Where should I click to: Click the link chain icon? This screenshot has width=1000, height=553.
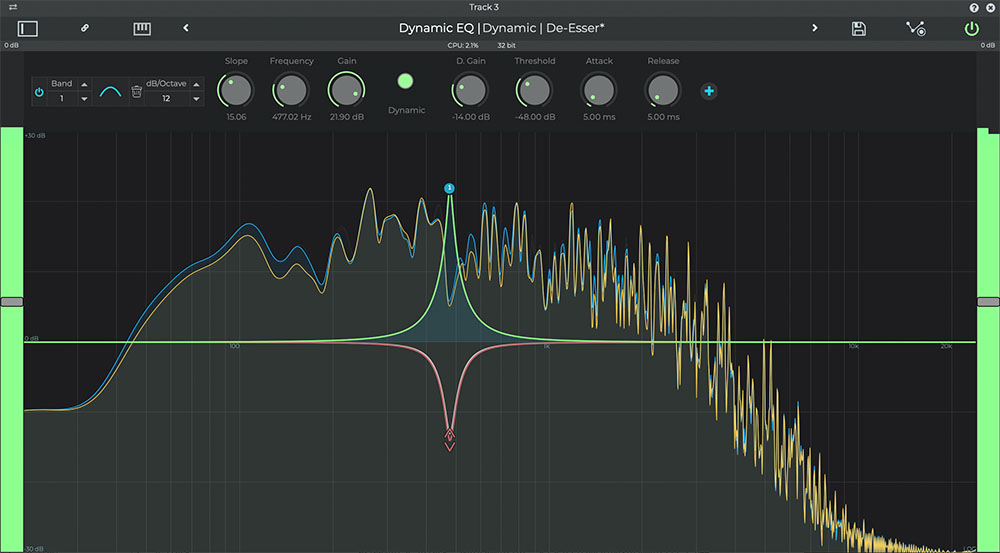tap(84, 29)
